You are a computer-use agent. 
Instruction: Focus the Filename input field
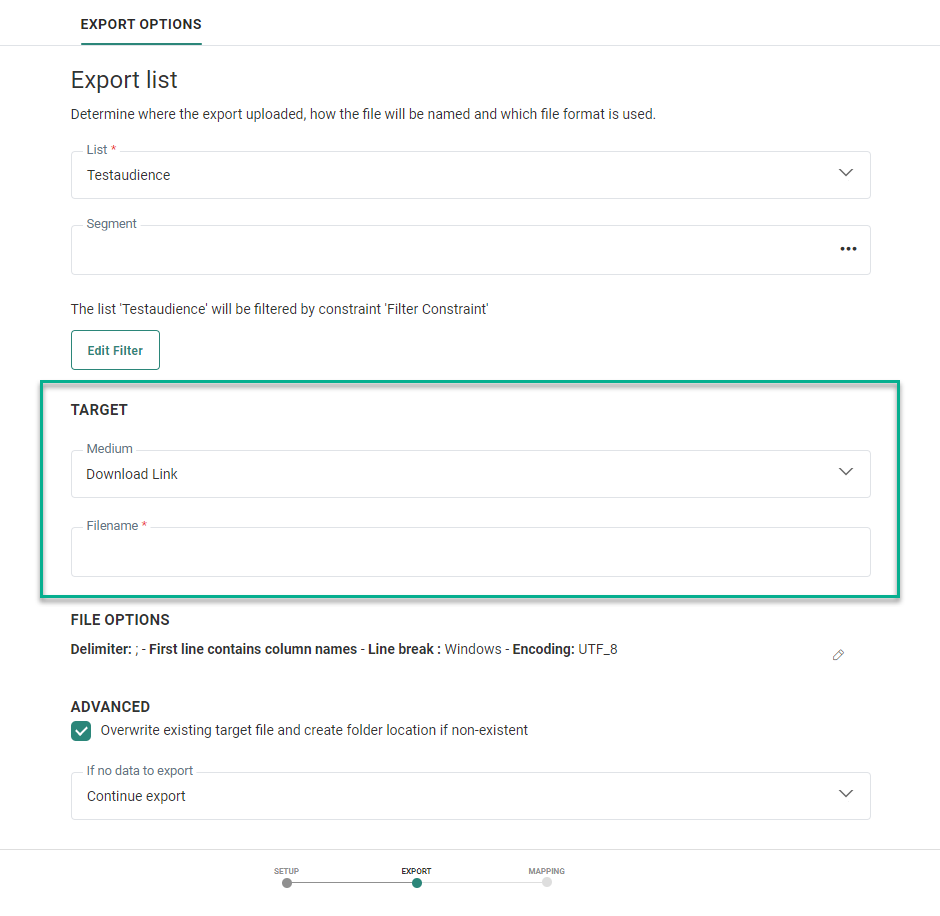(x=470, y=553)
